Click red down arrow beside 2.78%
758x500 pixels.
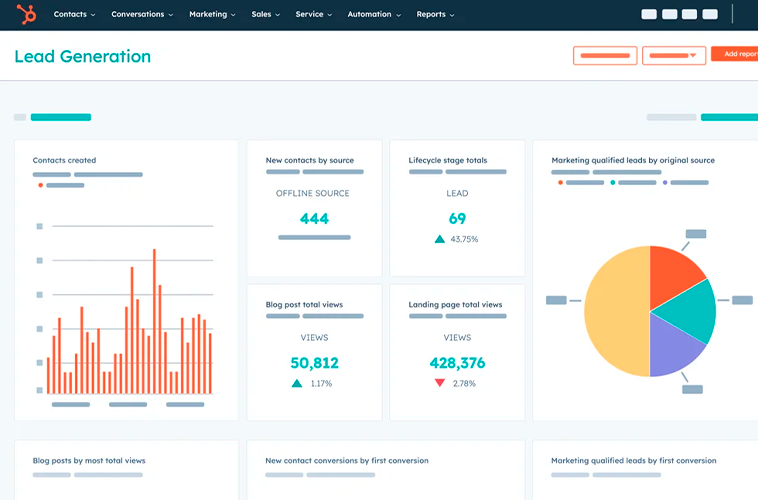click(x=439, y=383)
